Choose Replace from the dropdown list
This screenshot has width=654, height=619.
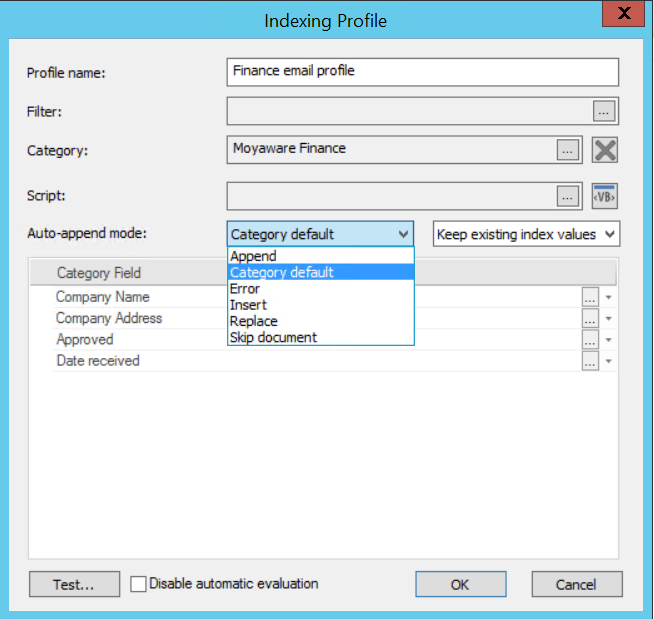tap(321, 321)
